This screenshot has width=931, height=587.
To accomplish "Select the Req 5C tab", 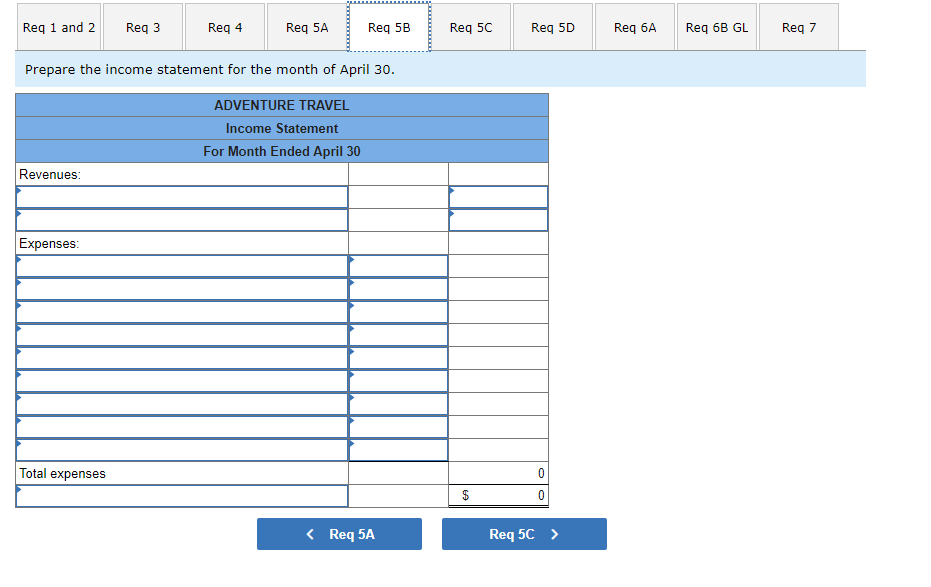I will (x=470, y=27).
